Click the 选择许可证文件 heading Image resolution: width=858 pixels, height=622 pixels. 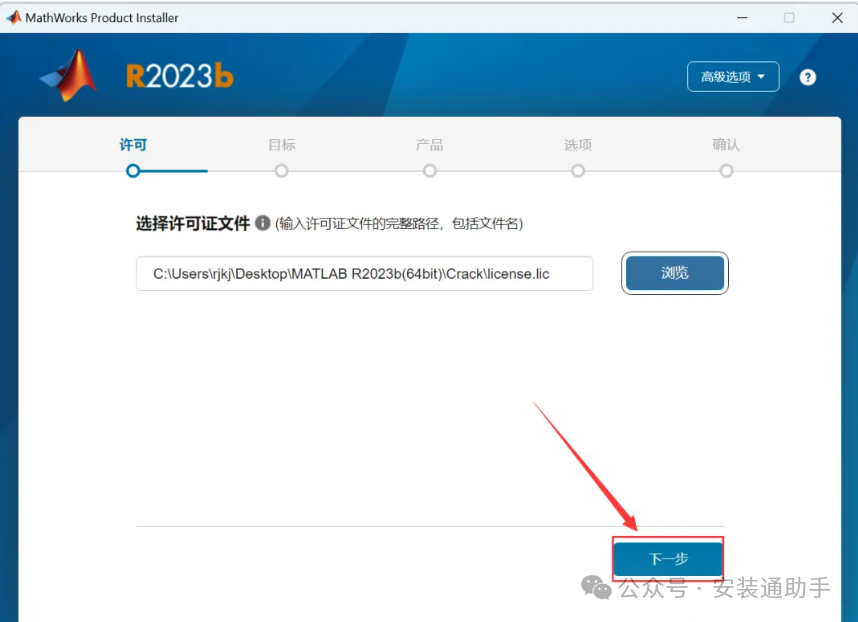click(x=193, y=223)
